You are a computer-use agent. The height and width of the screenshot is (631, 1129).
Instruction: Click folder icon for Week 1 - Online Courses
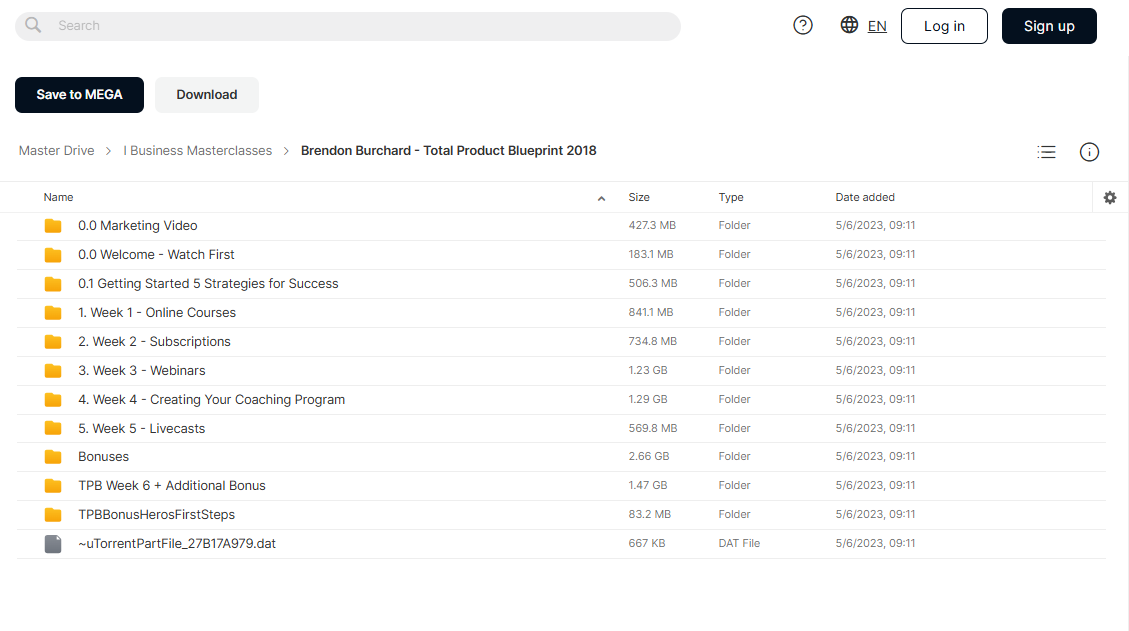(x=53, y=313)
